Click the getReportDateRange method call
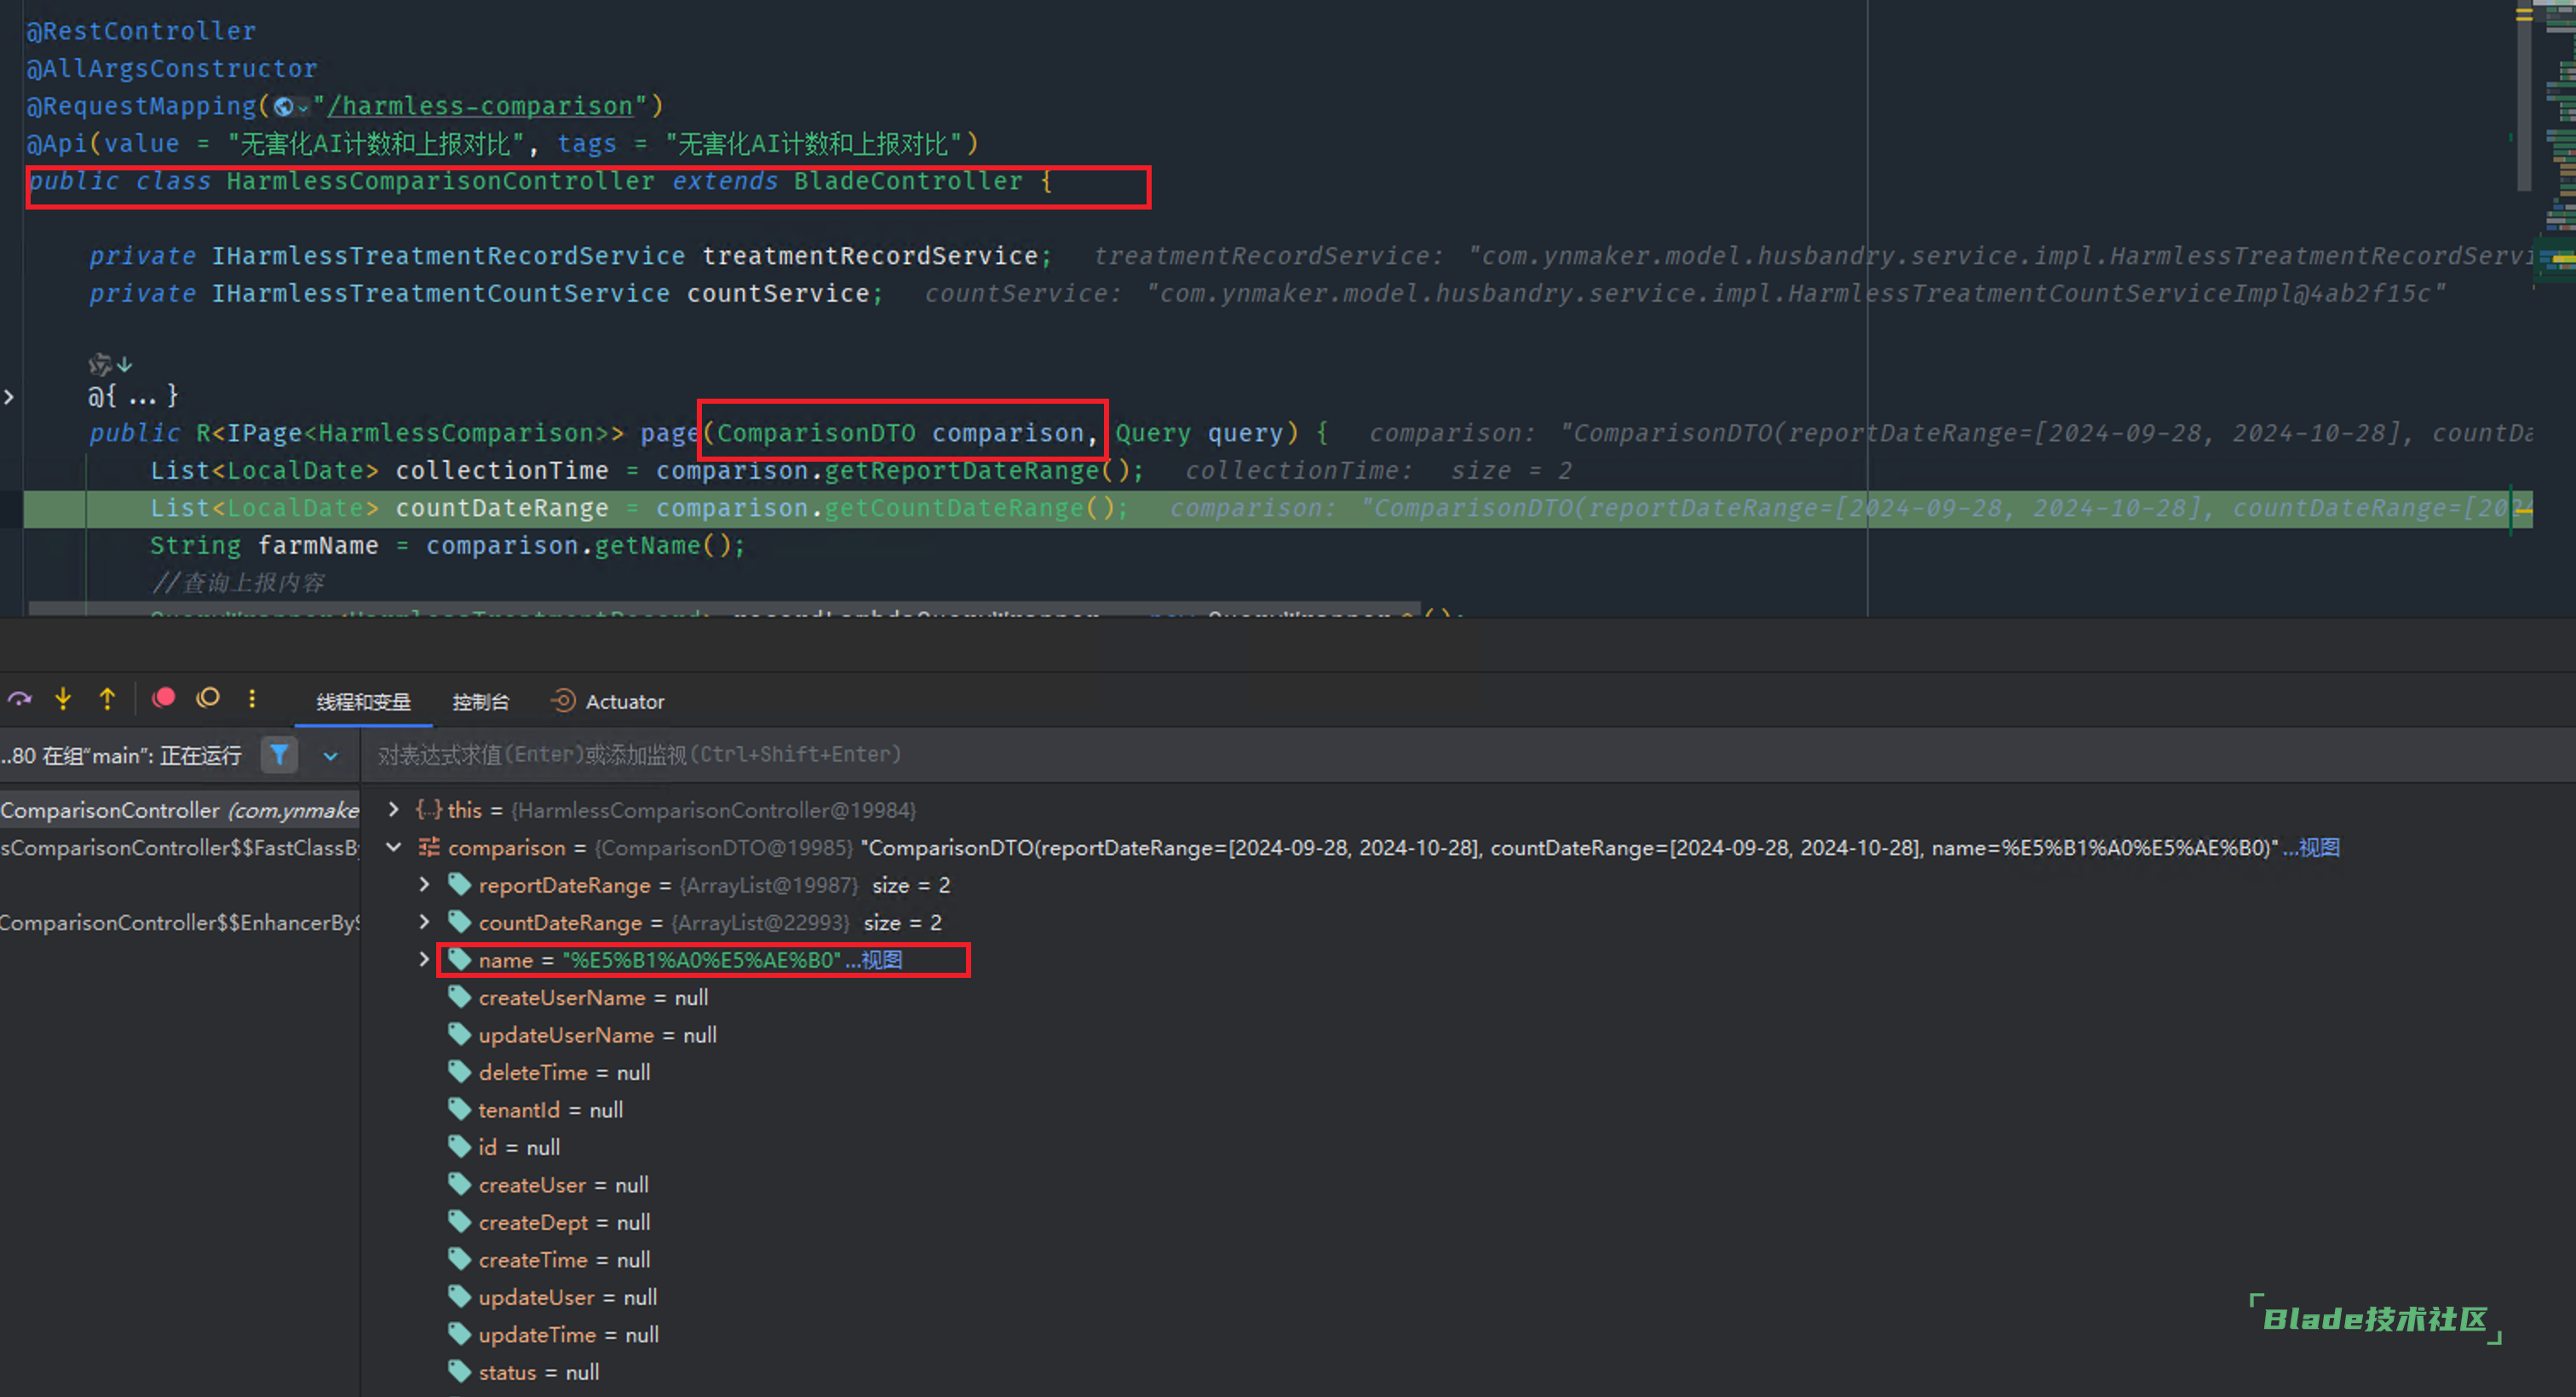The width and height of the screenshot is (2576, 1397). (962, 470)
